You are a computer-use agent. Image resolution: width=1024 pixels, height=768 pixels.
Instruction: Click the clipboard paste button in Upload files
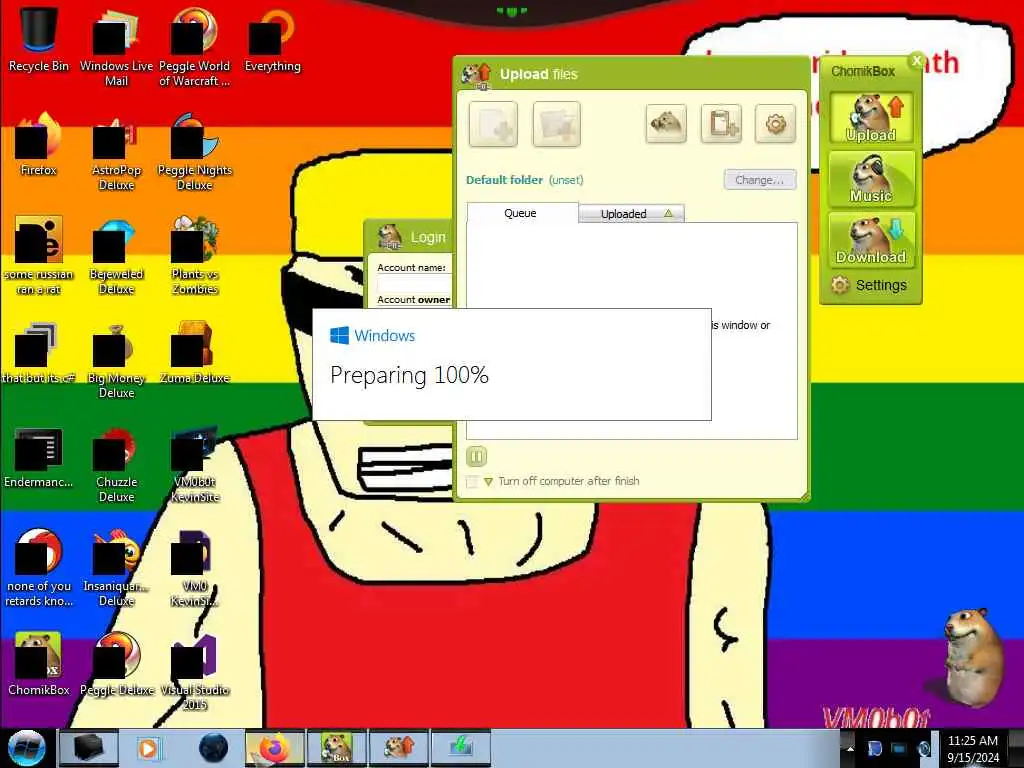pyautogui.click(x=722, y=123)
